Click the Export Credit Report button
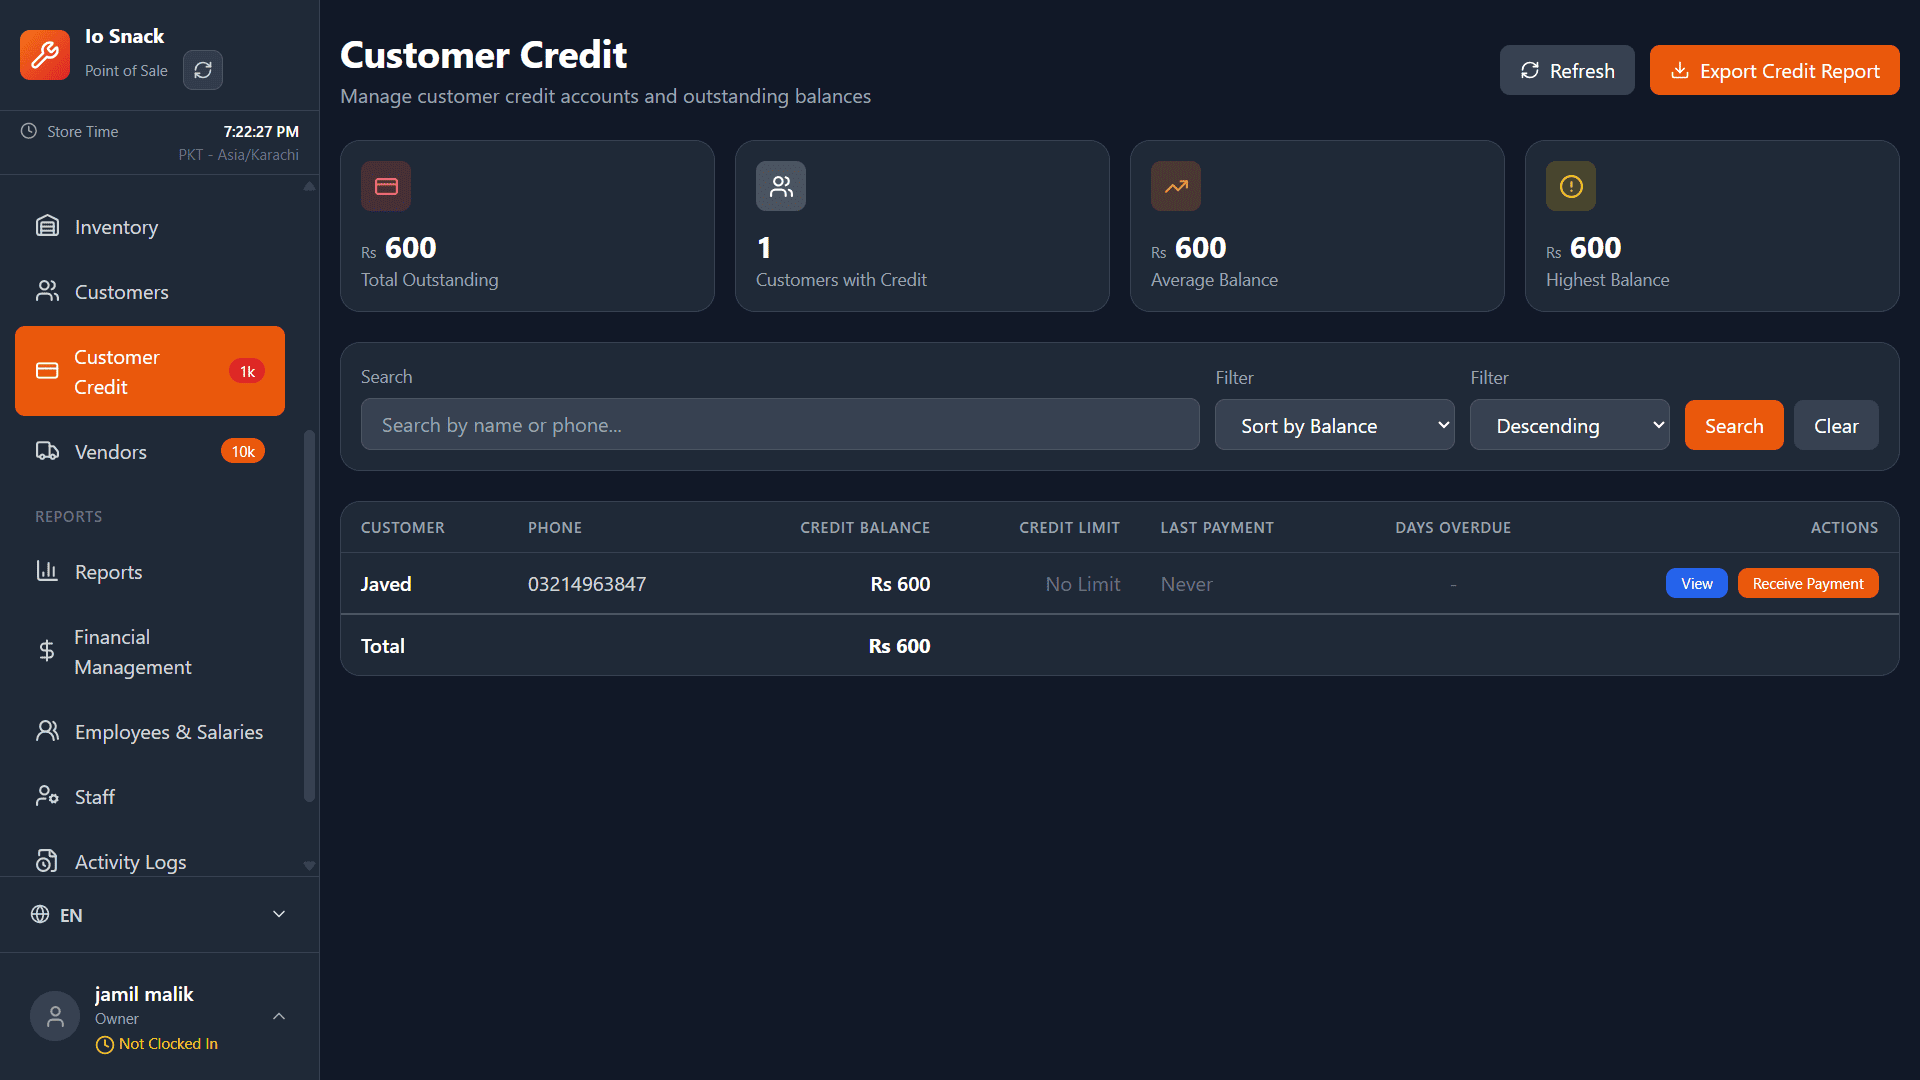The height and width of the screenshot is (1080, 1920). pyautogui.click(x=1774, y=69)
